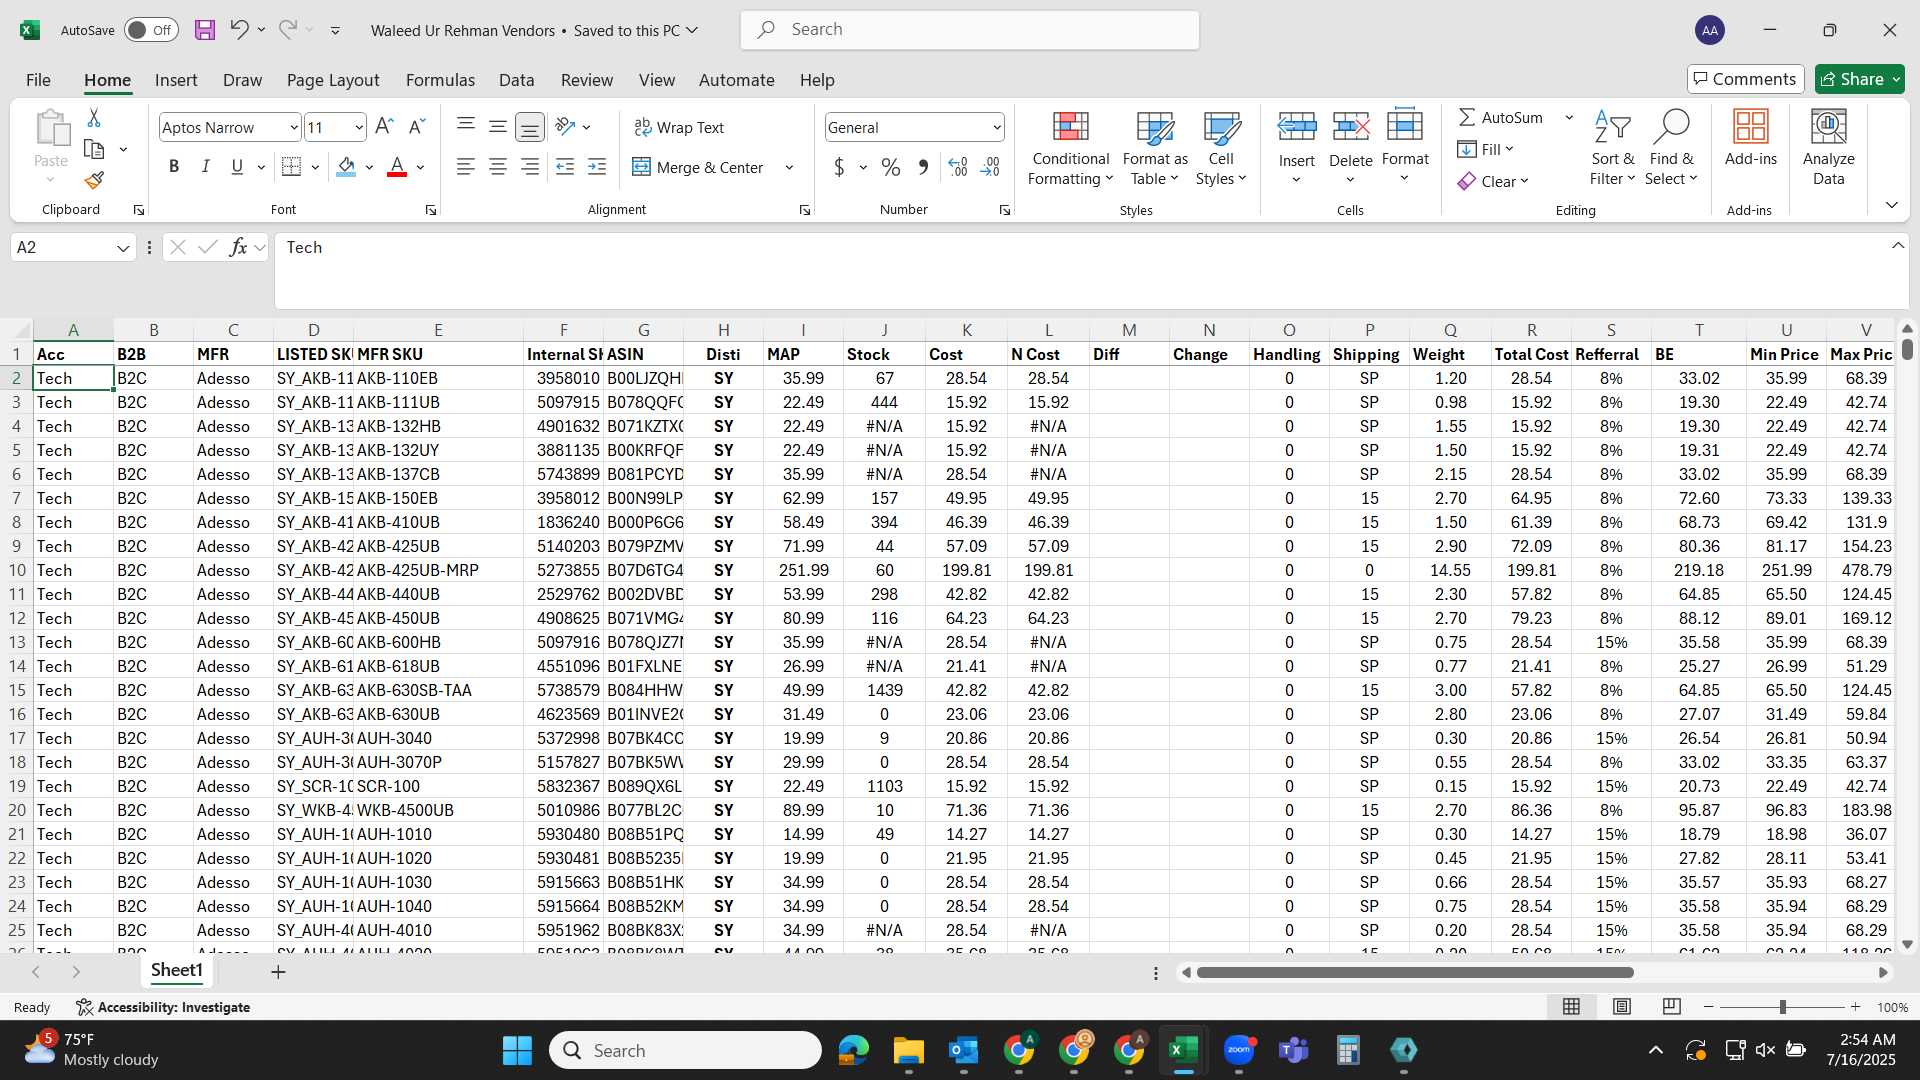Open Format as Table gallery
Screen dimensions: 1920x1080
[1155, 149]
